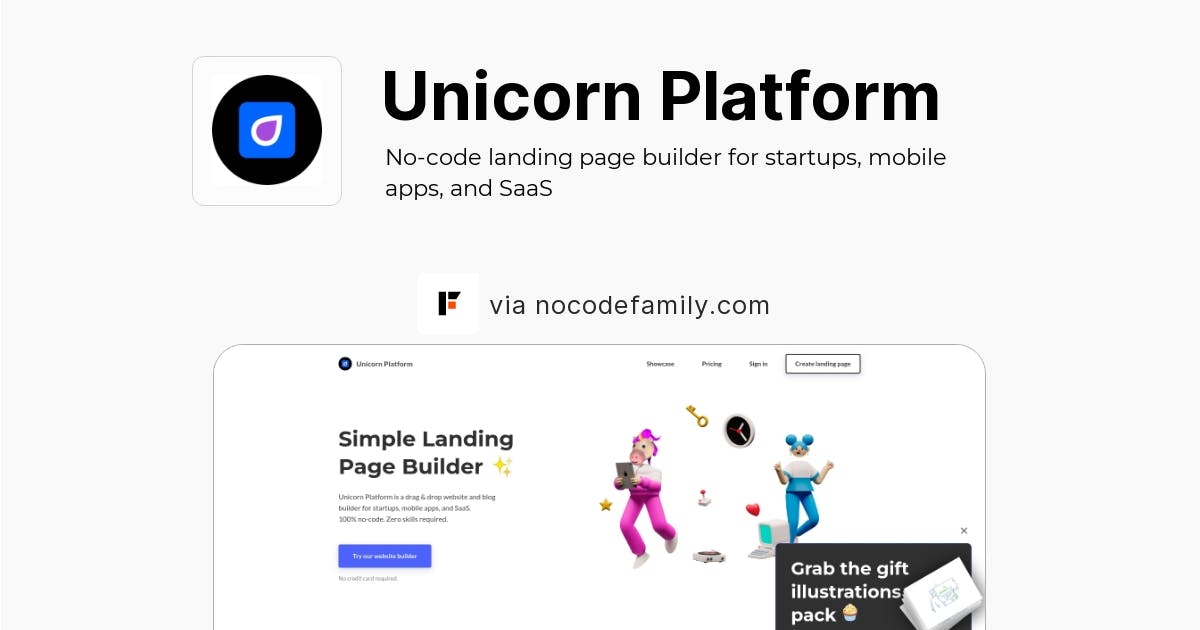Click the Create landing page button
The width and height of the screenshot is (1200, 630).
823,364
